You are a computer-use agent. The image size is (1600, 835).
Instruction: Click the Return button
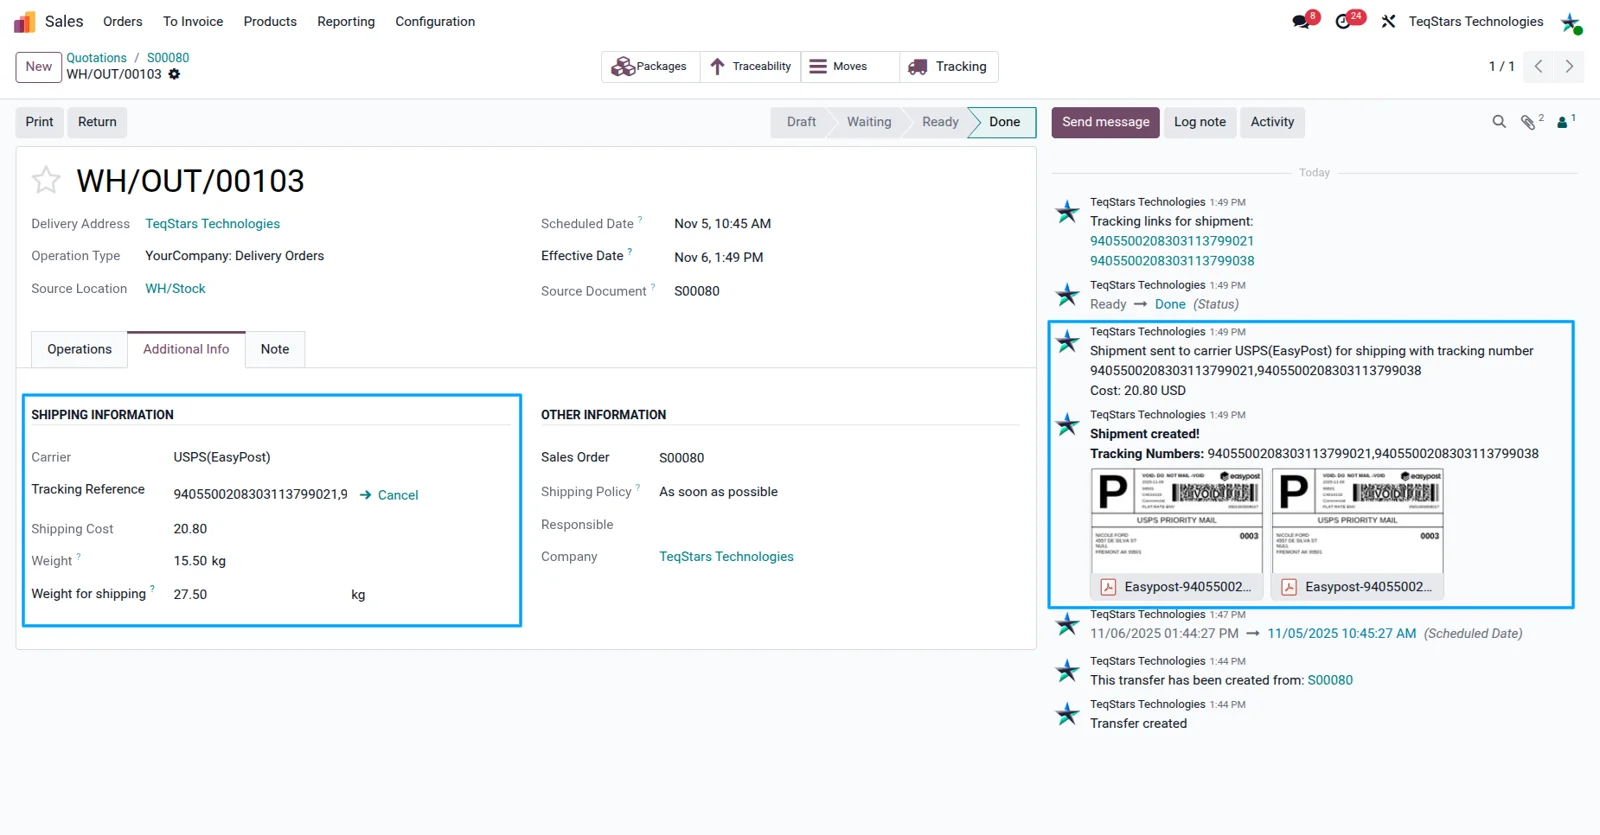click(x=97, y=122)
